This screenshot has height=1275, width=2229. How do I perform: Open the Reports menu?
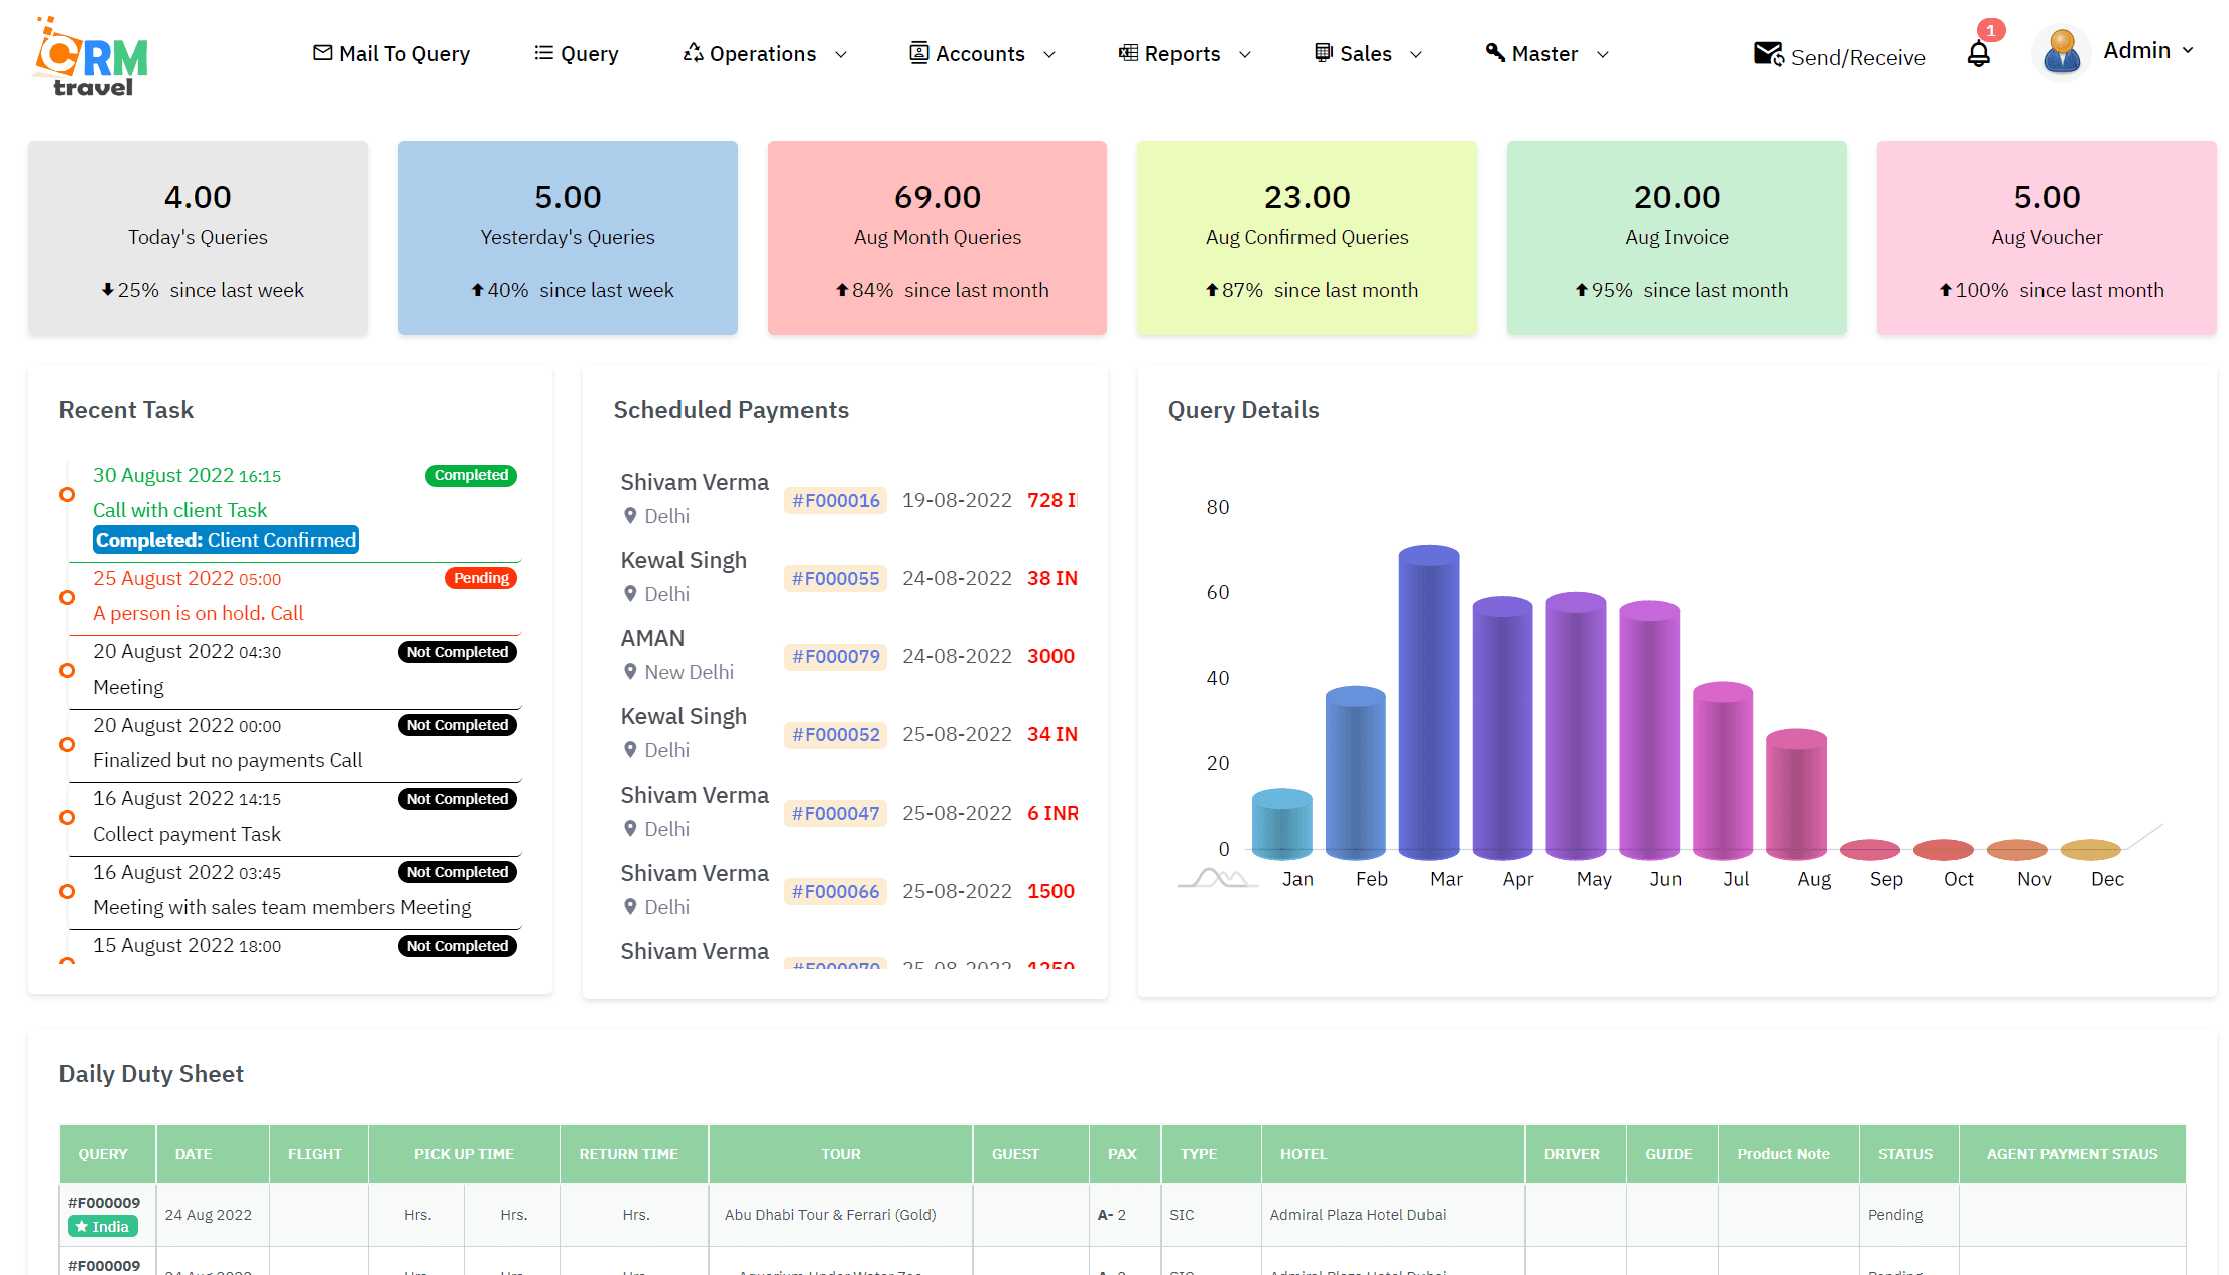coord(1184,54)
